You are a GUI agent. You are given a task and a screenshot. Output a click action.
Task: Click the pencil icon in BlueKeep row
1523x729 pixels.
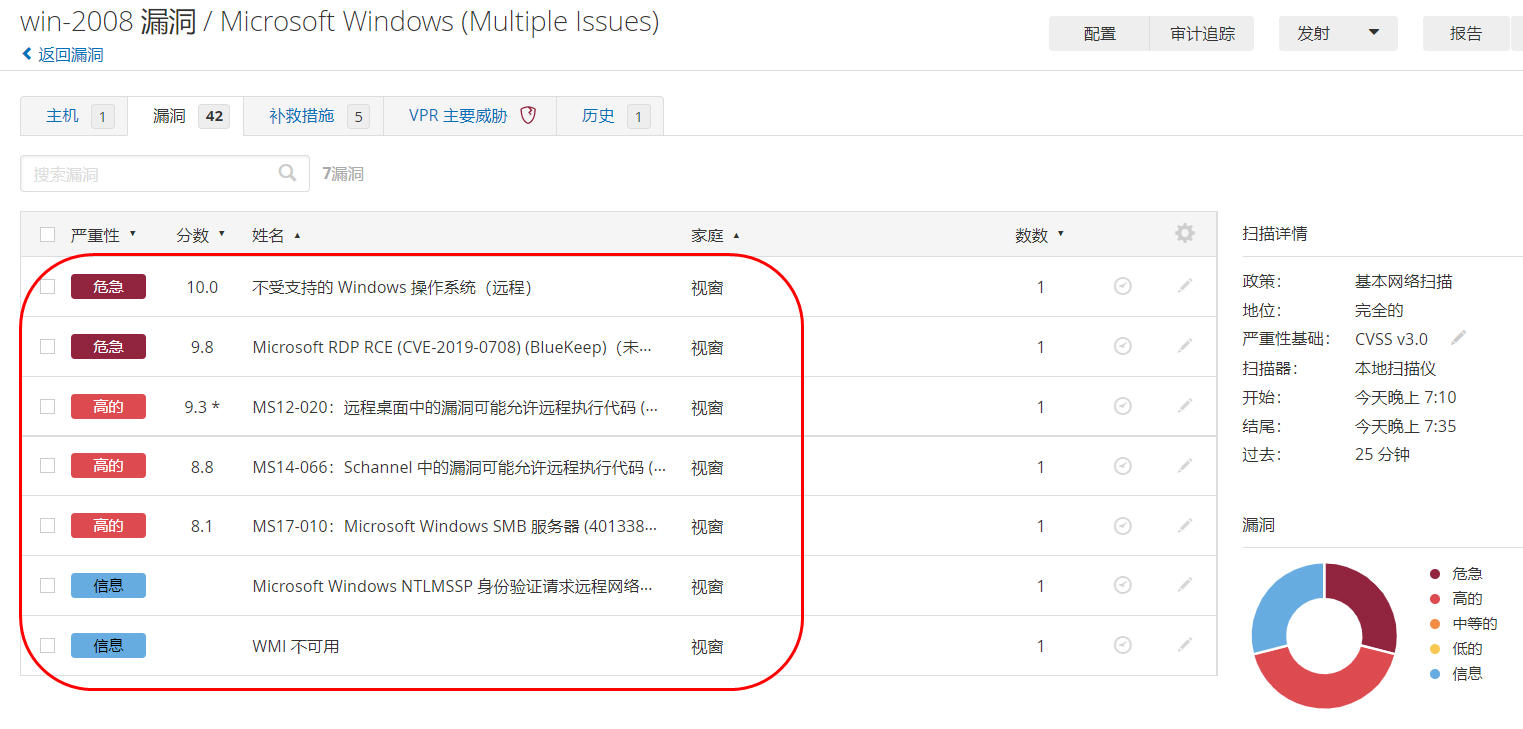(1185, 346)
